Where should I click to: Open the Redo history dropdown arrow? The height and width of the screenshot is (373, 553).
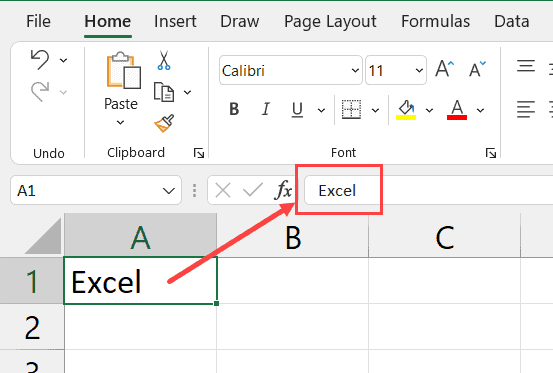63,93
